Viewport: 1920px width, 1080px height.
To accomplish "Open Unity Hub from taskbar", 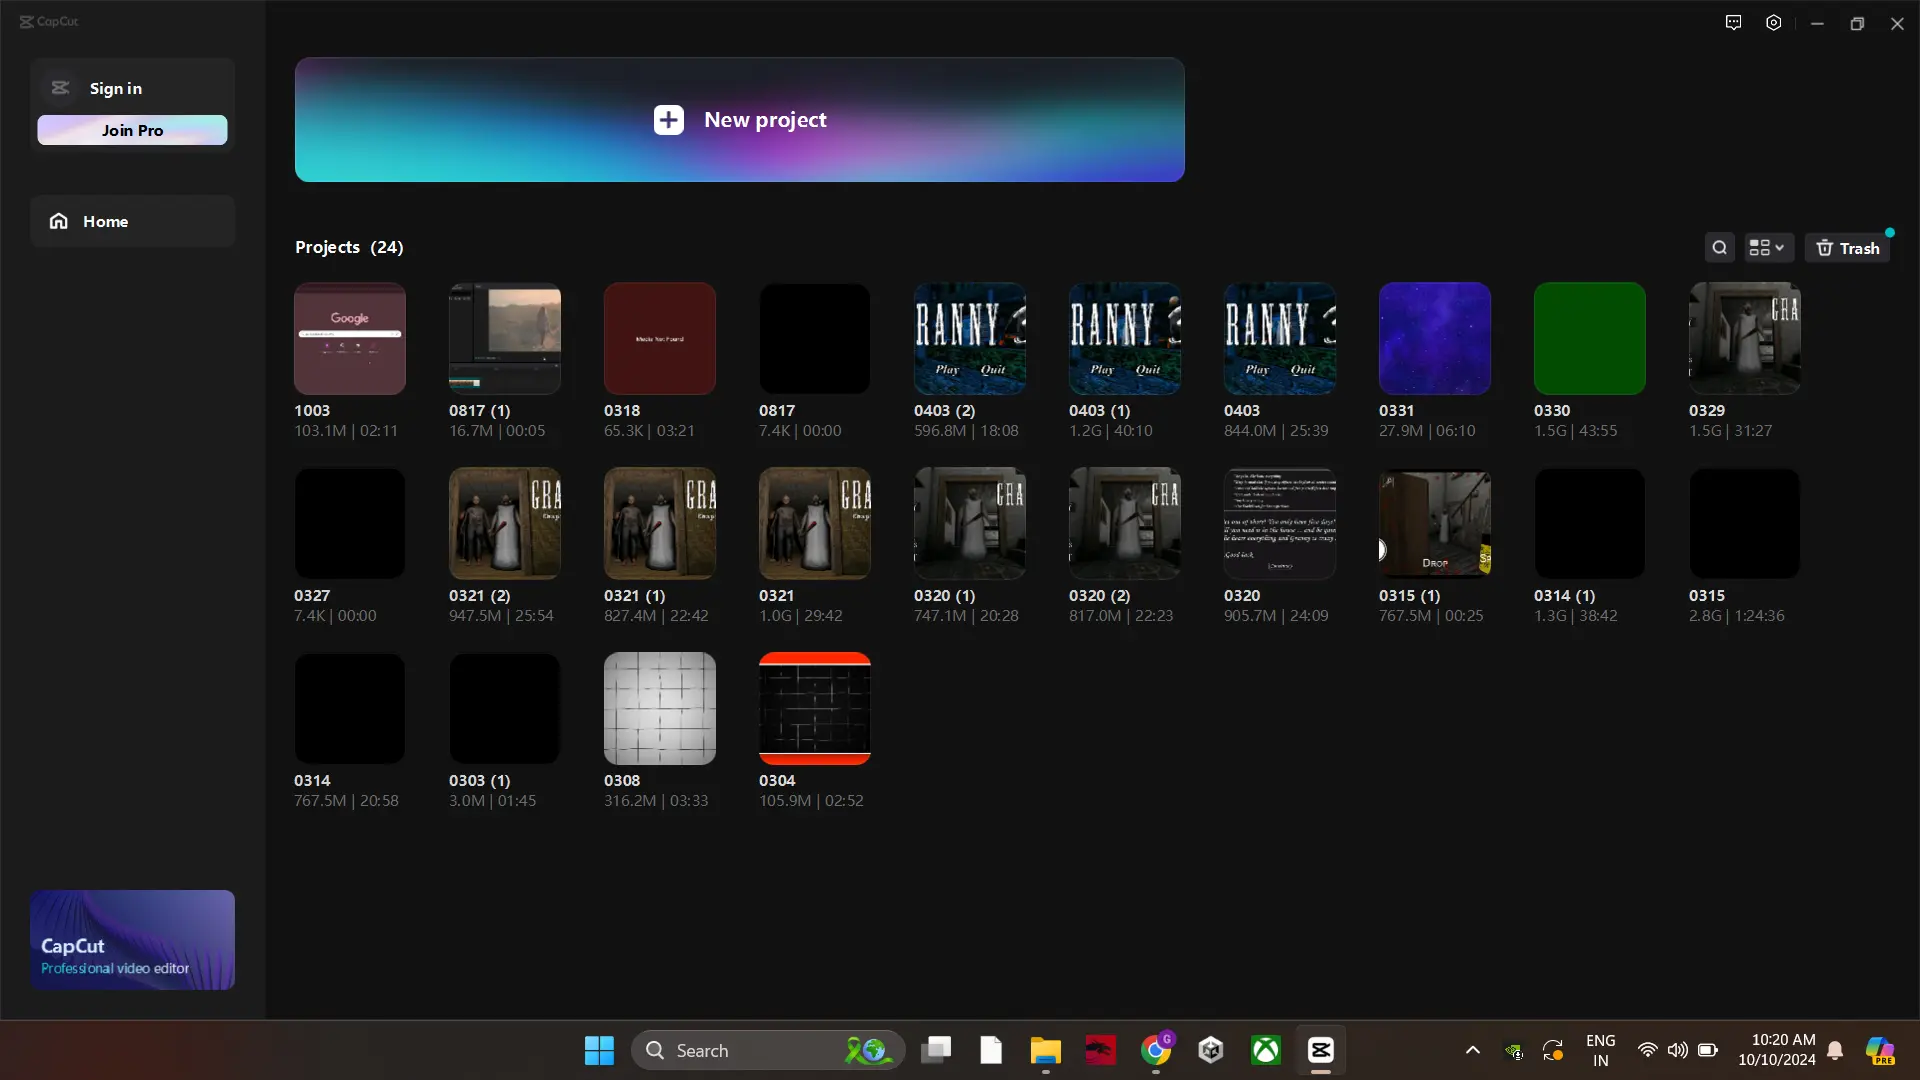I will (1211, 1050).
